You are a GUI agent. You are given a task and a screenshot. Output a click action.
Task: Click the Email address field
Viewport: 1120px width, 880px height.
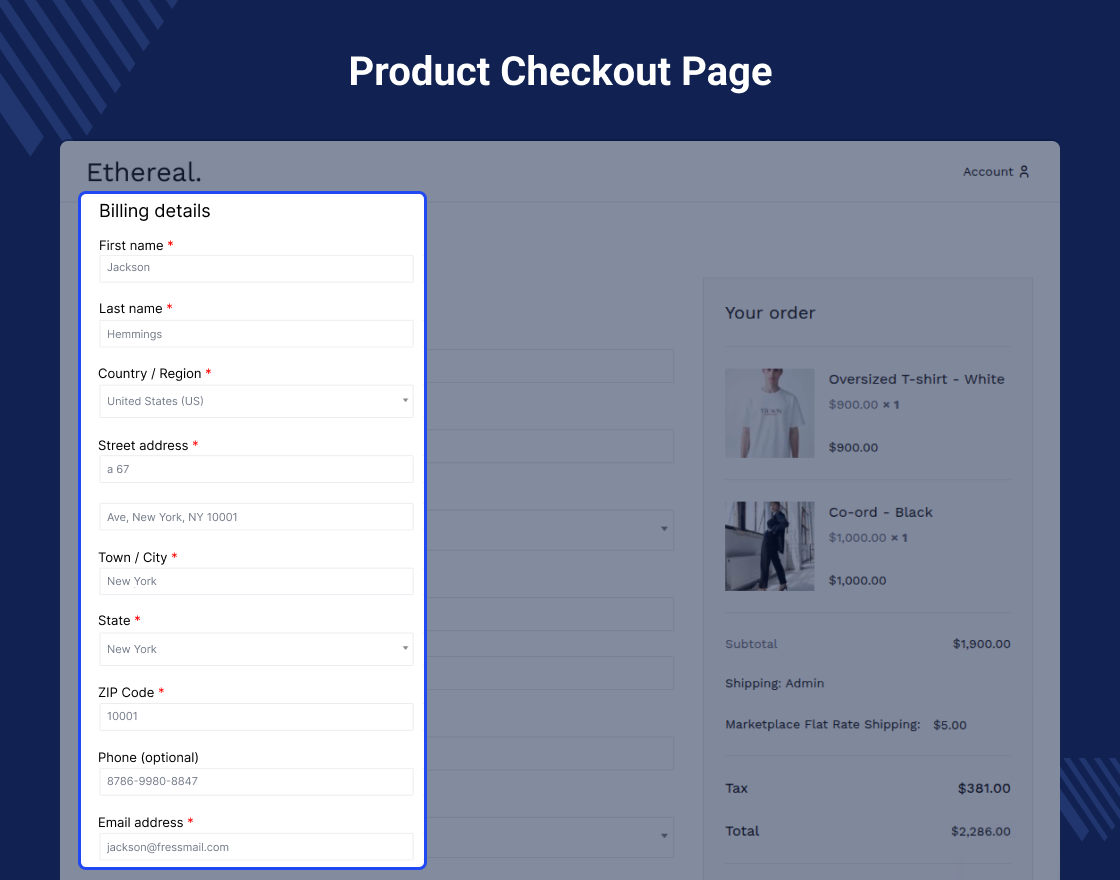[256, 847]
